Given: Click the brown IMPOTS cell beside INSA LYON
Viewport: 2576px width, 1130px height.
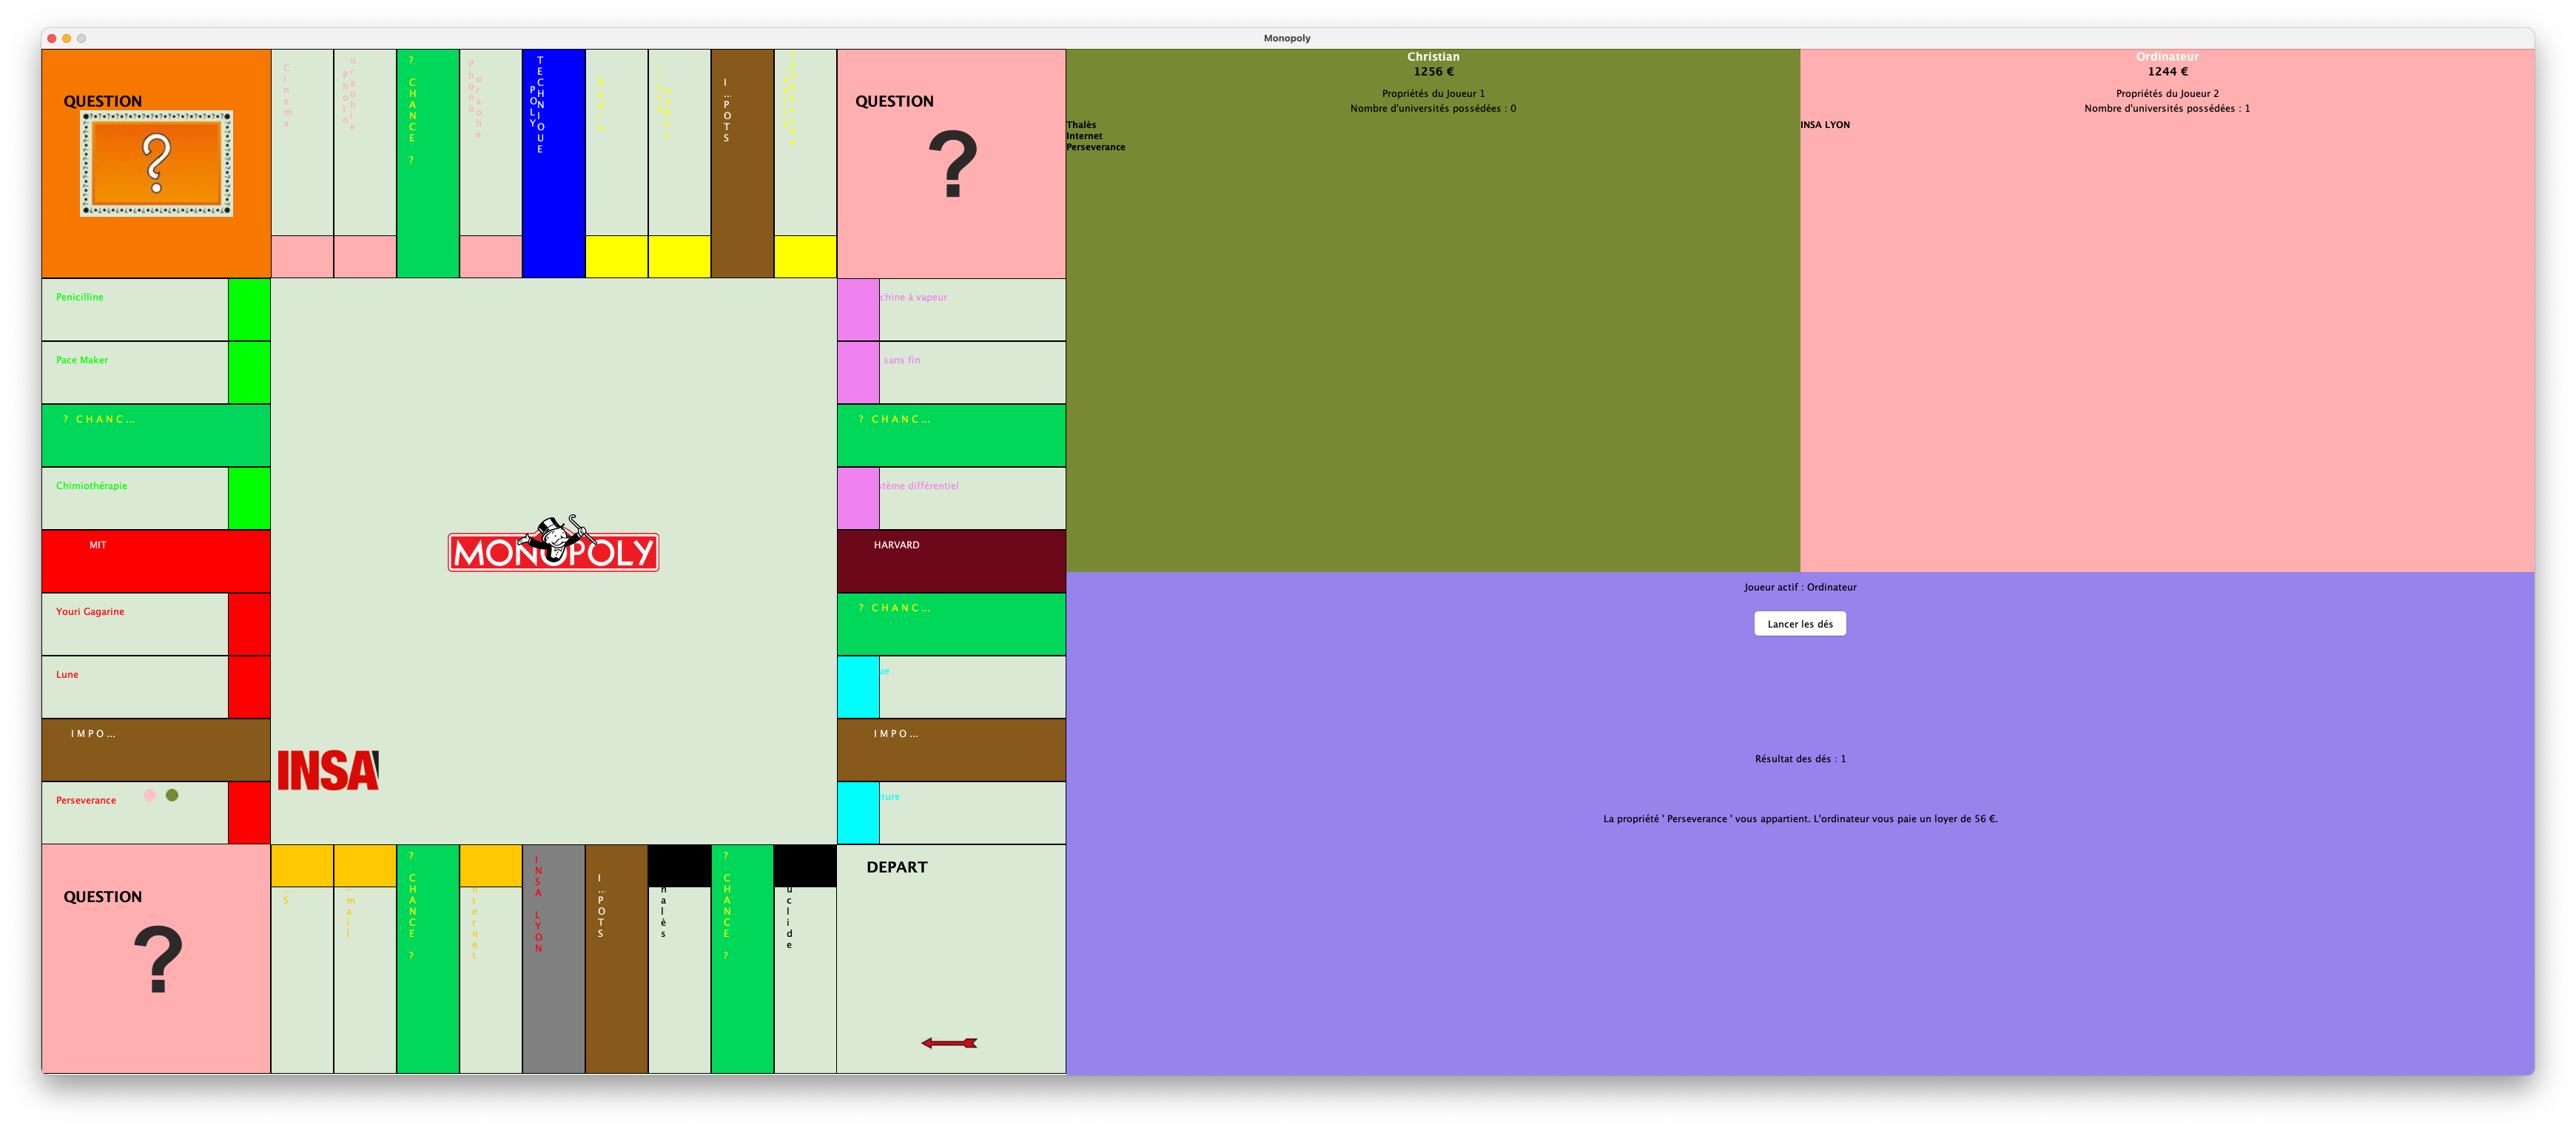Looking at the screenshot, I should (x=616, y=959).
